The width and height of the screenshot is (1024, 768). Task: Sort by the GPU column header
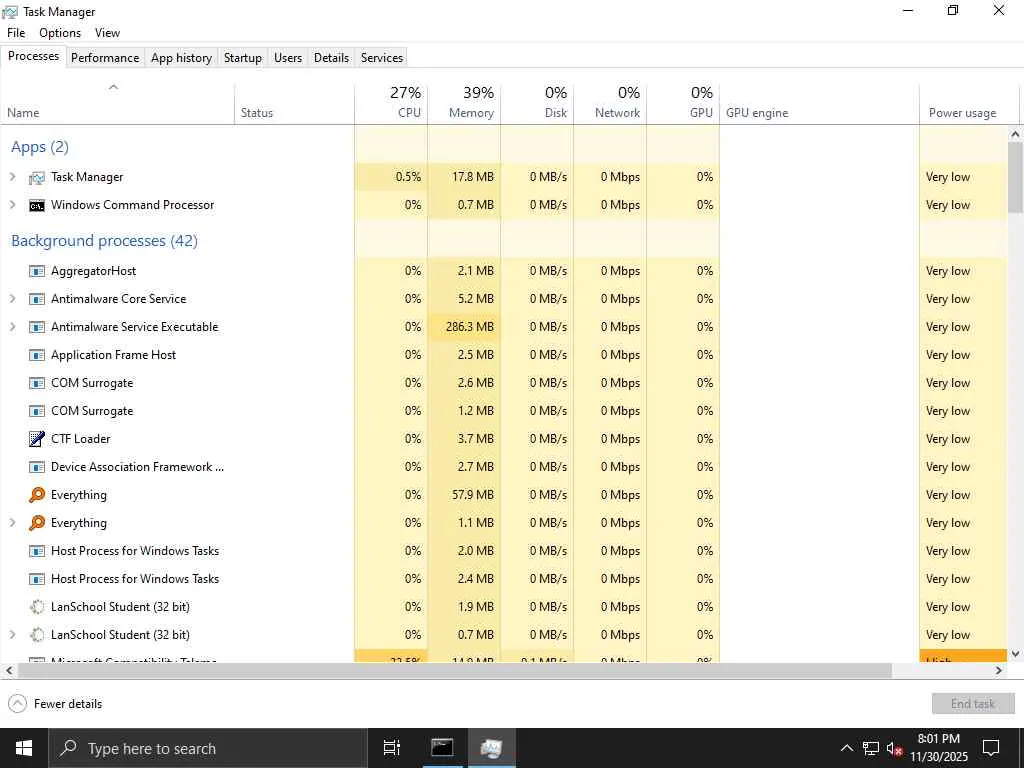[684, 104]
